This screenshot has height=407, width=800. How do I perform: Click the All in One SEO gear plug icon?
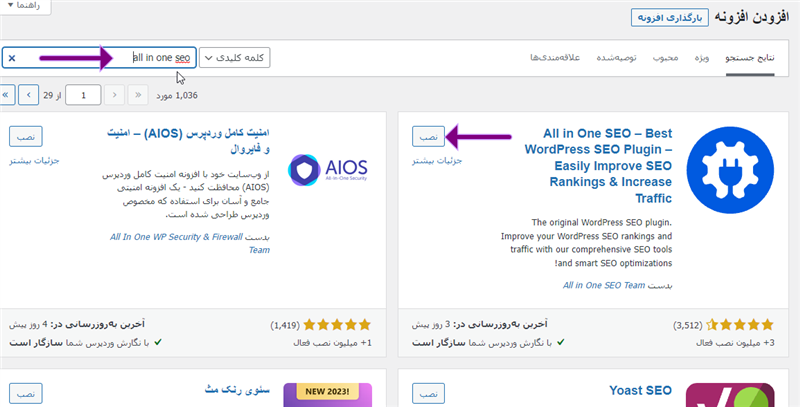point(730,170)
